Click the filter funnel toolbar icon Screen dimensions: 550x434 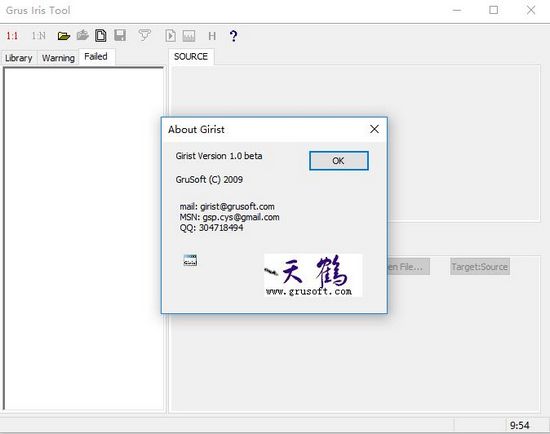pyautogui.click(x=144, y=35)
